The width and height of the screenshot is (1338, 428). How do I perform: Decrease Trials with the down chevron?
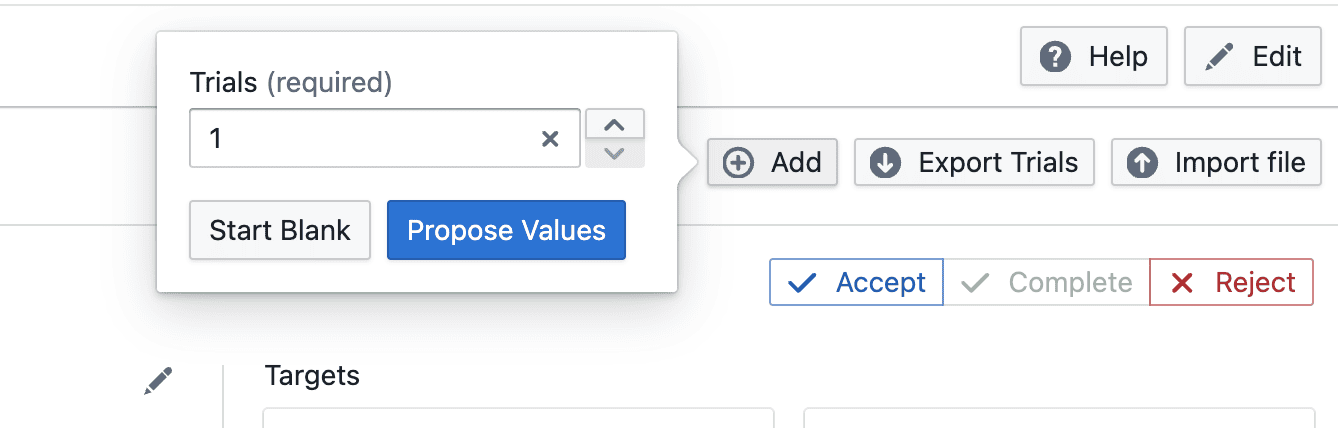(615, 153)
